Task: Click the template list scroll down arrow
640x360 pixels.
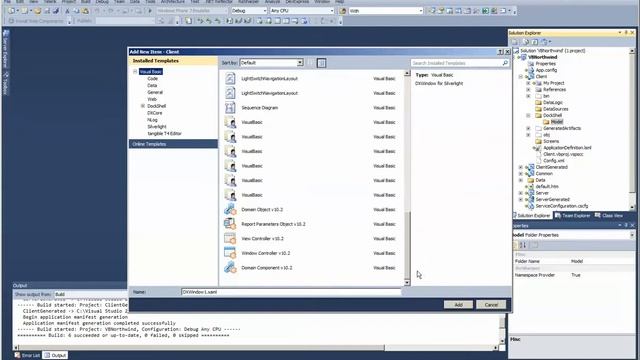Action: pyautogui.click(x=407, y=282)
